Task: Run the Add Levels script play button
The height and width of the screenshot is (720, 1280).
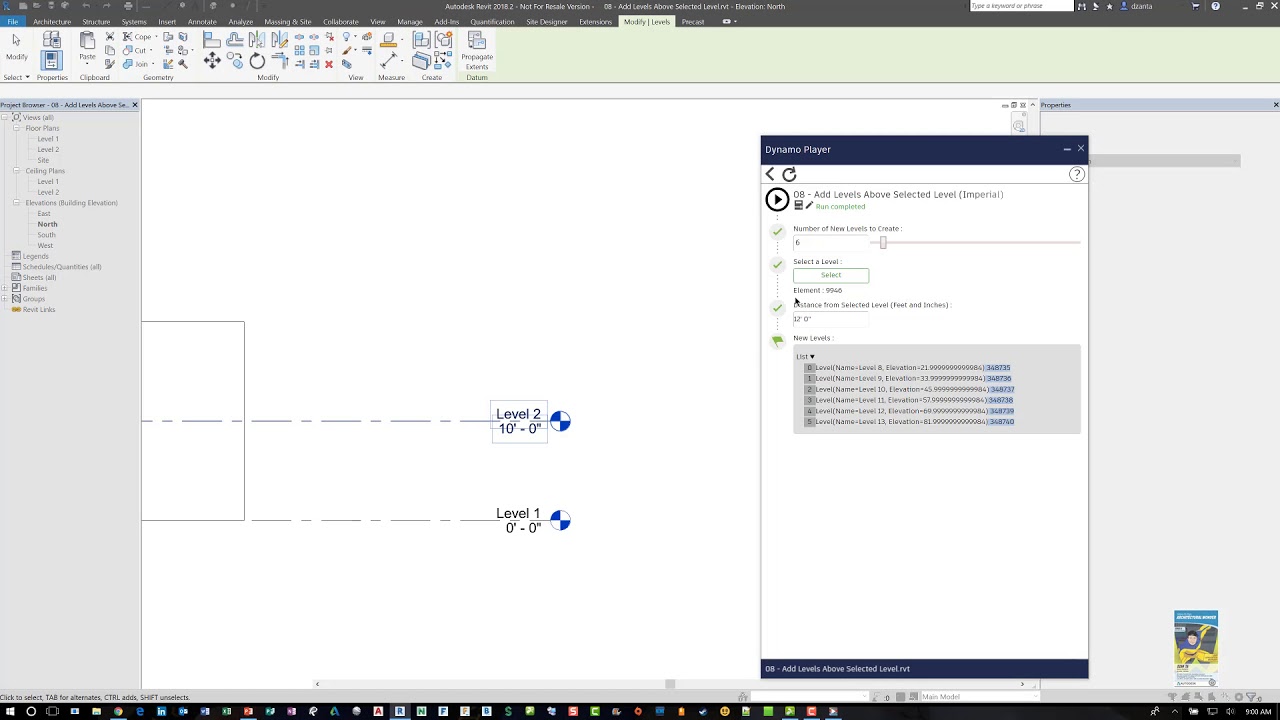Action: click(x=777, y=200)
